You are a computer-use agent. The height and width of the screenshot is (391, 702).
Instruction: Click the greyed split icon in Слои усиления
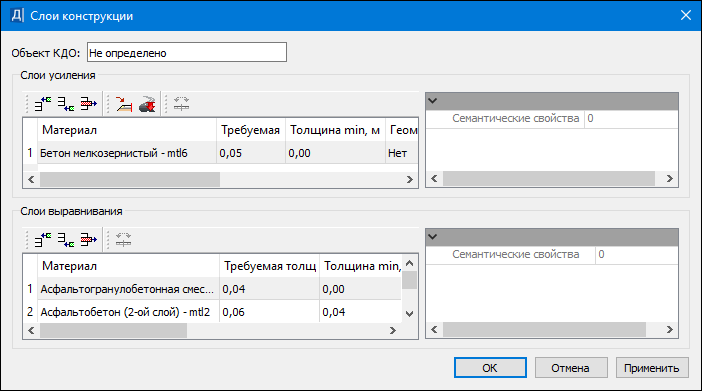tap(181, 104)
